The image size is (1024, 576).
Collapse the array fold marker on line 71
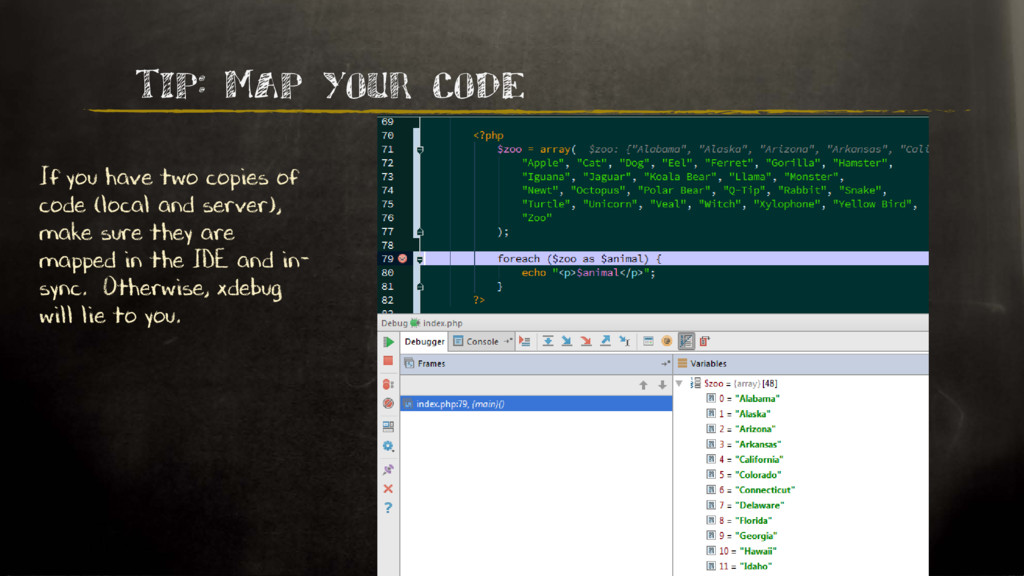coord(420,150)
